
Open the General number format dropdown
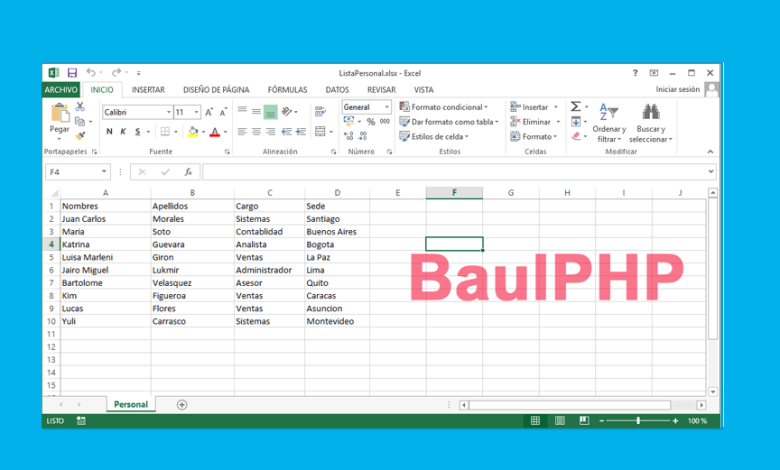387,107
